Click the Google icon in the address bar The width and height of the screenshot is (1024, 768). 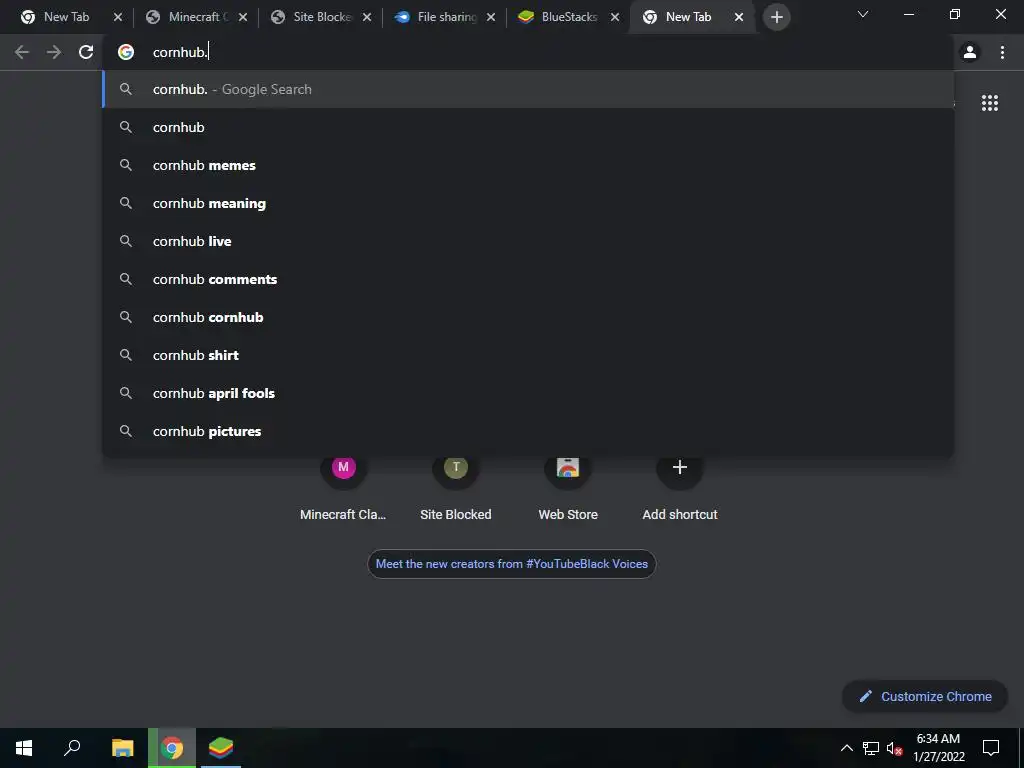tap(126, 52)
